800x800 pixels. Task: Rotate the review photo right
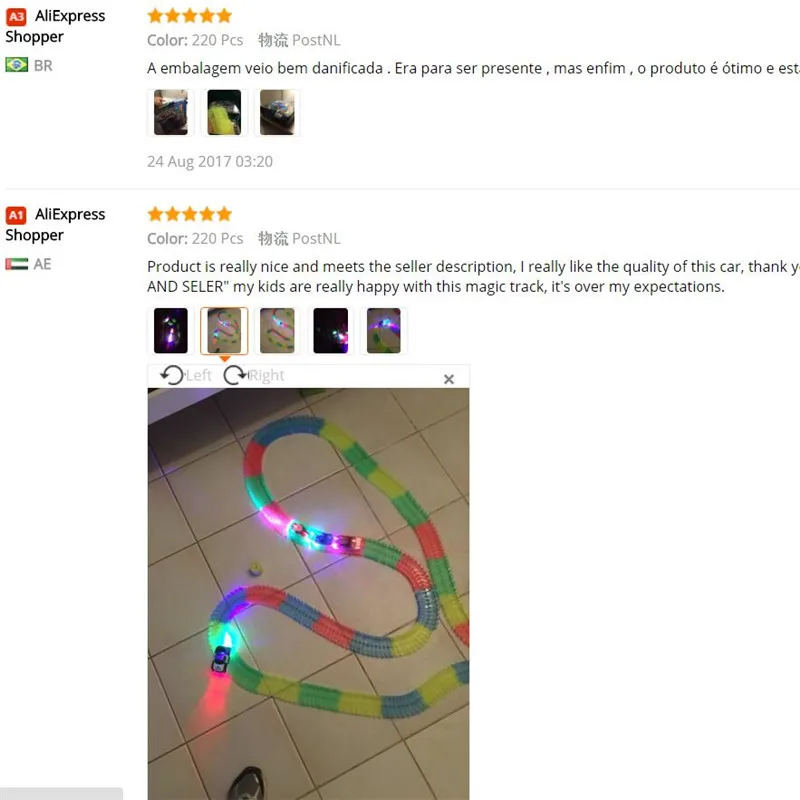(x=254, y=376)
